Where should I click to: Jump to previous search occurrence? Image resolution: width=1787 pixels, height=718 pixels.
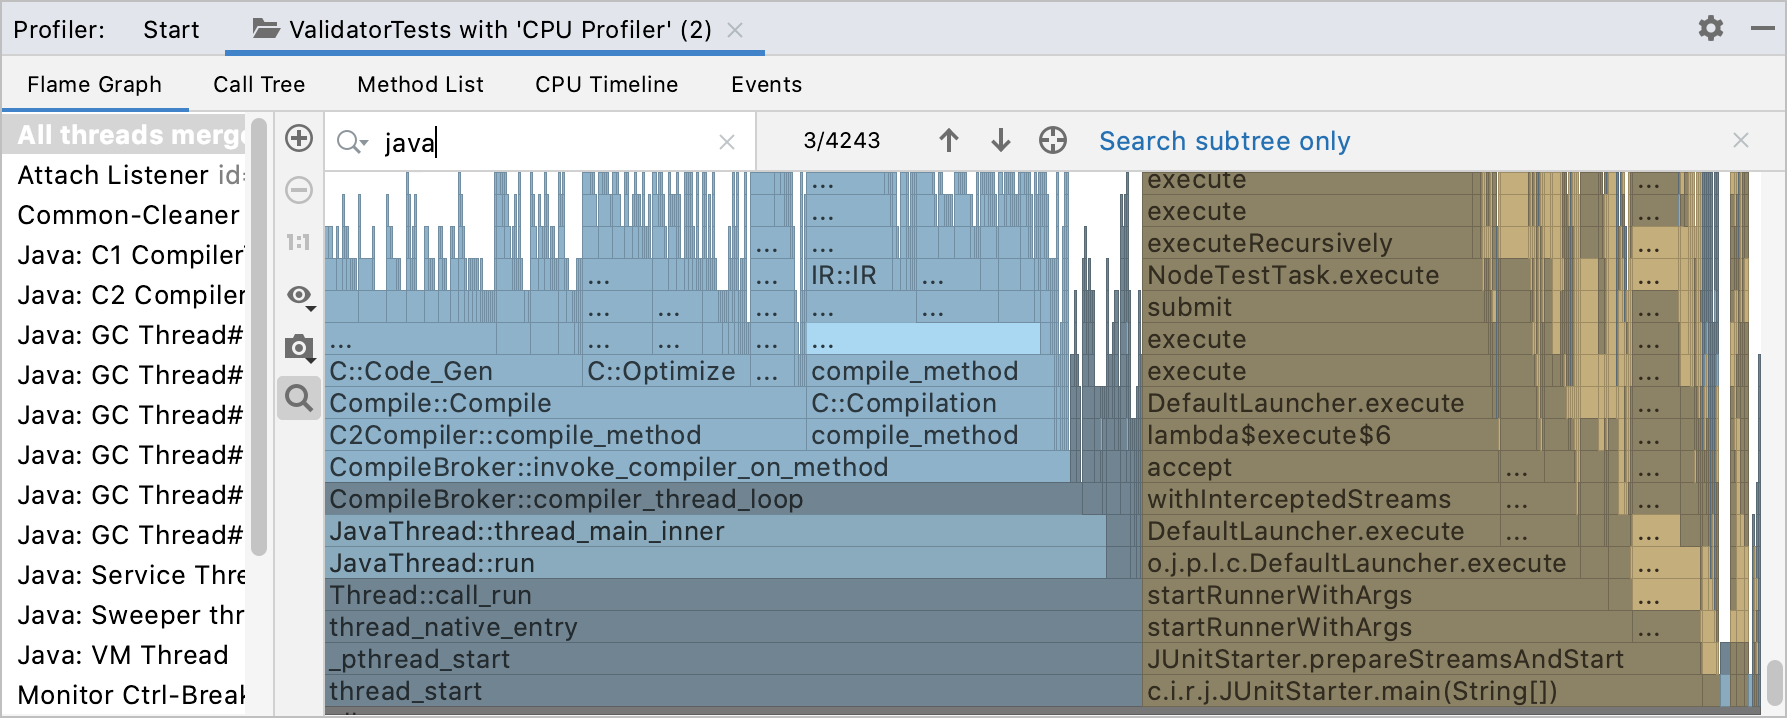tap(948, 140)
